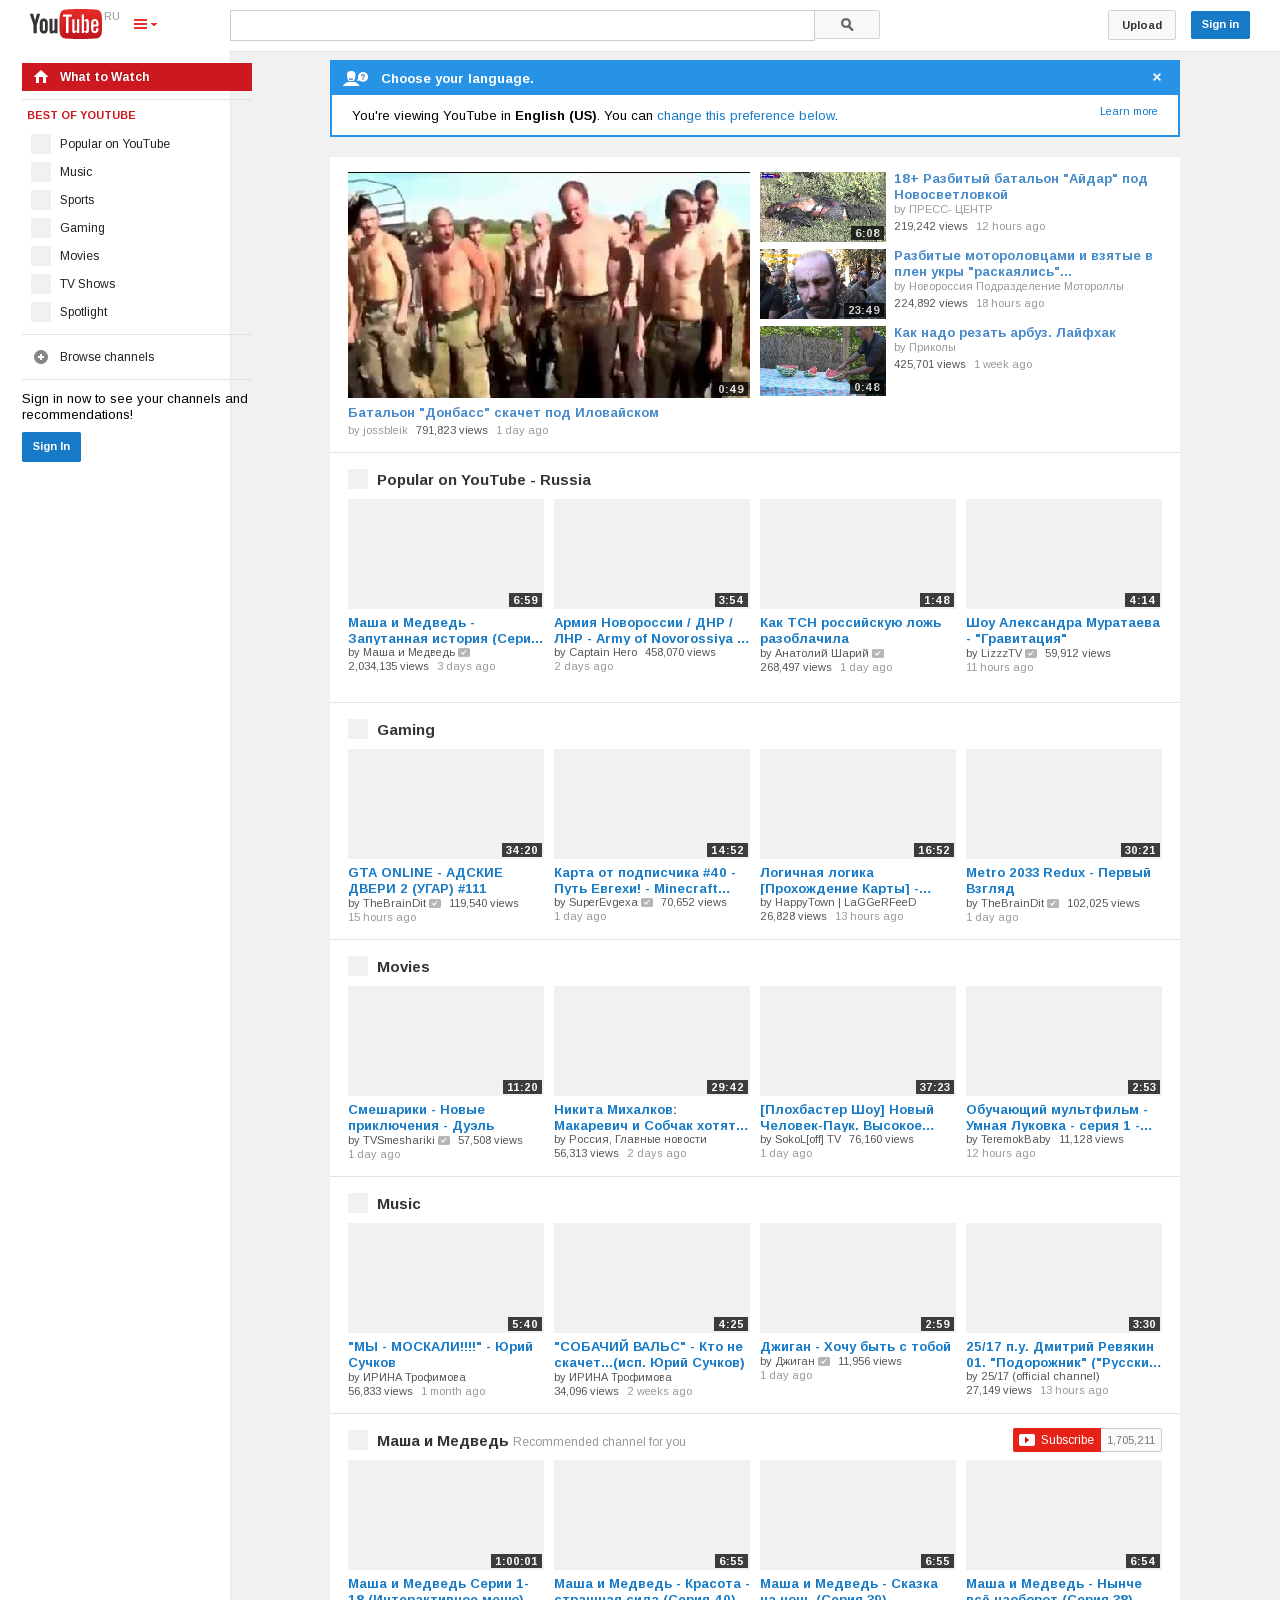
Task: Open ИРИНА Трофимова channel under МЫ - МОСКАЛИ
Action: 414,1378
